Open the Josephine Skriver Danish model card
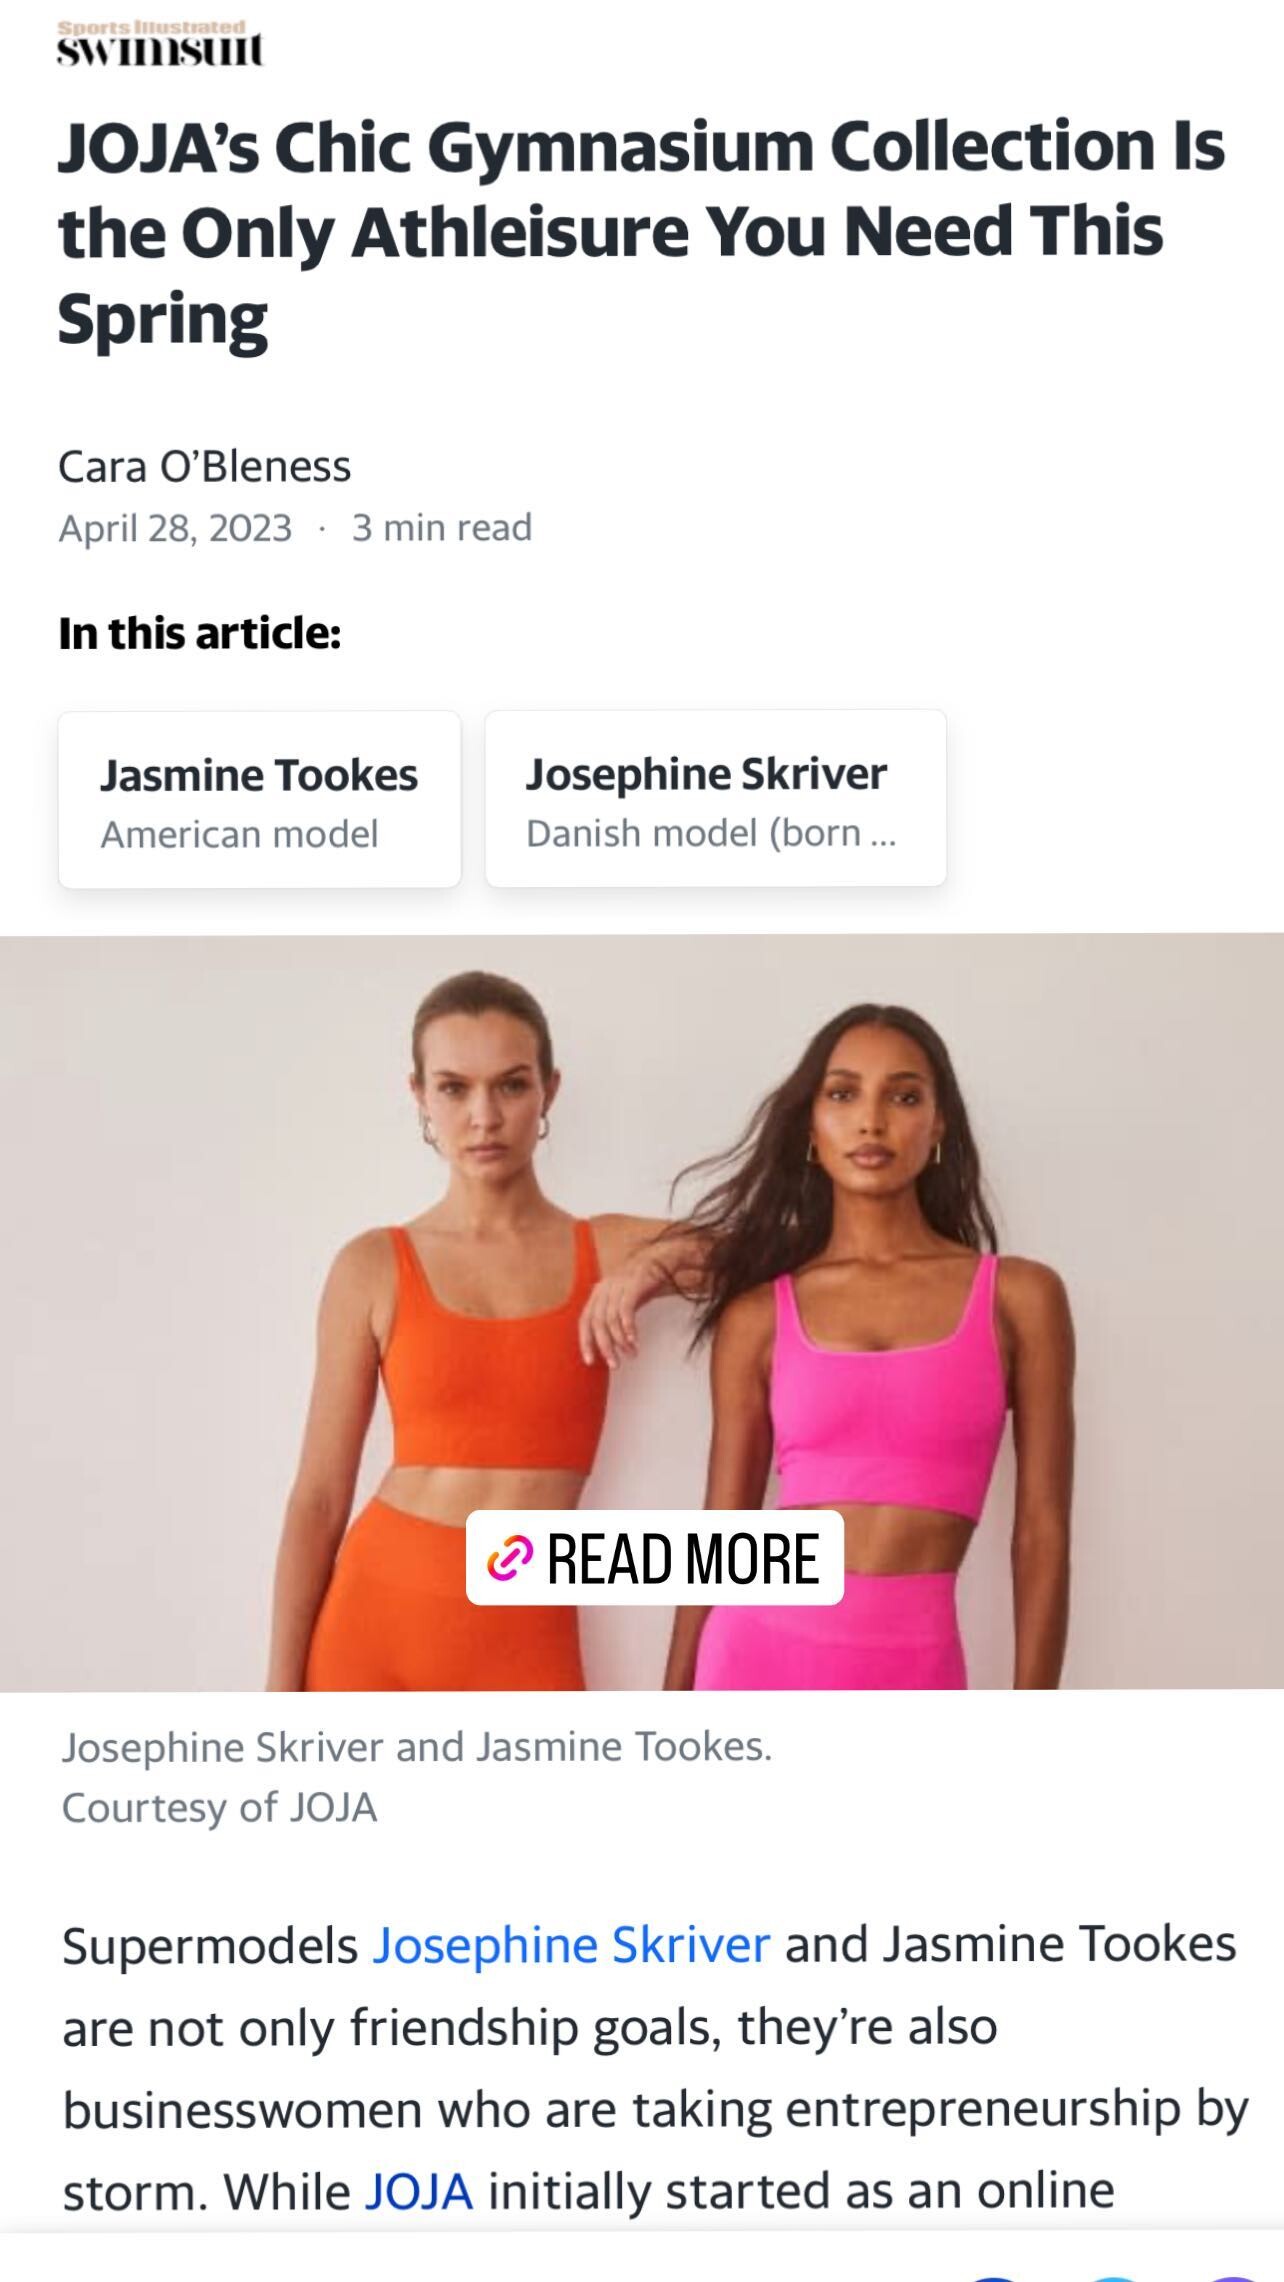The image size is (1284, 2282). (716, 798)
